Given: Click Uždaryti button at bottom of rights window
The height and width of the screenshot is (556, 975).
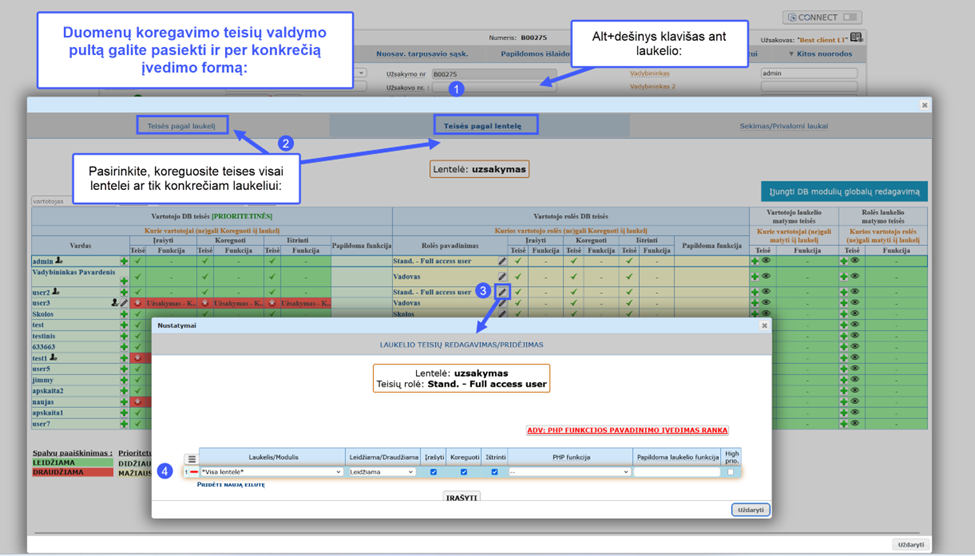Looking at the screenshot, I should point(911,545).
